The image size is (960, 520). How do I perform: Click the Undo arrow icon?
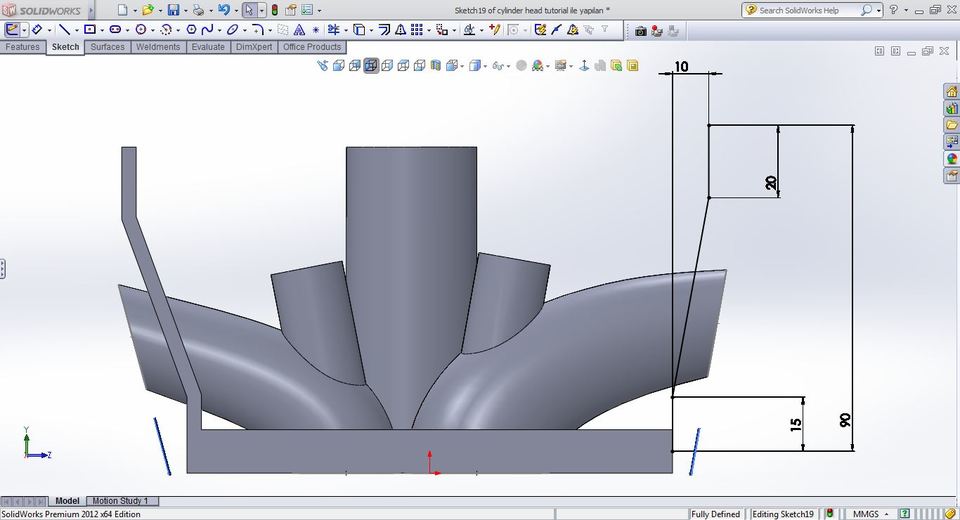pos(223,10)
